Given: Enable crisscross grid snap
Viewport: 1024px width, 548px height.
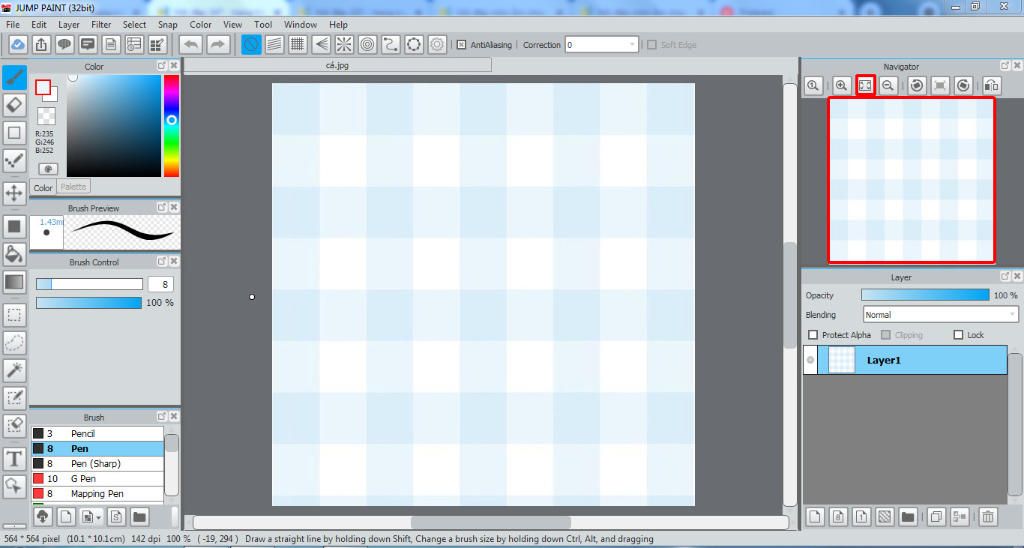Looking at the screenshot, I should click(x=298, y=44).
